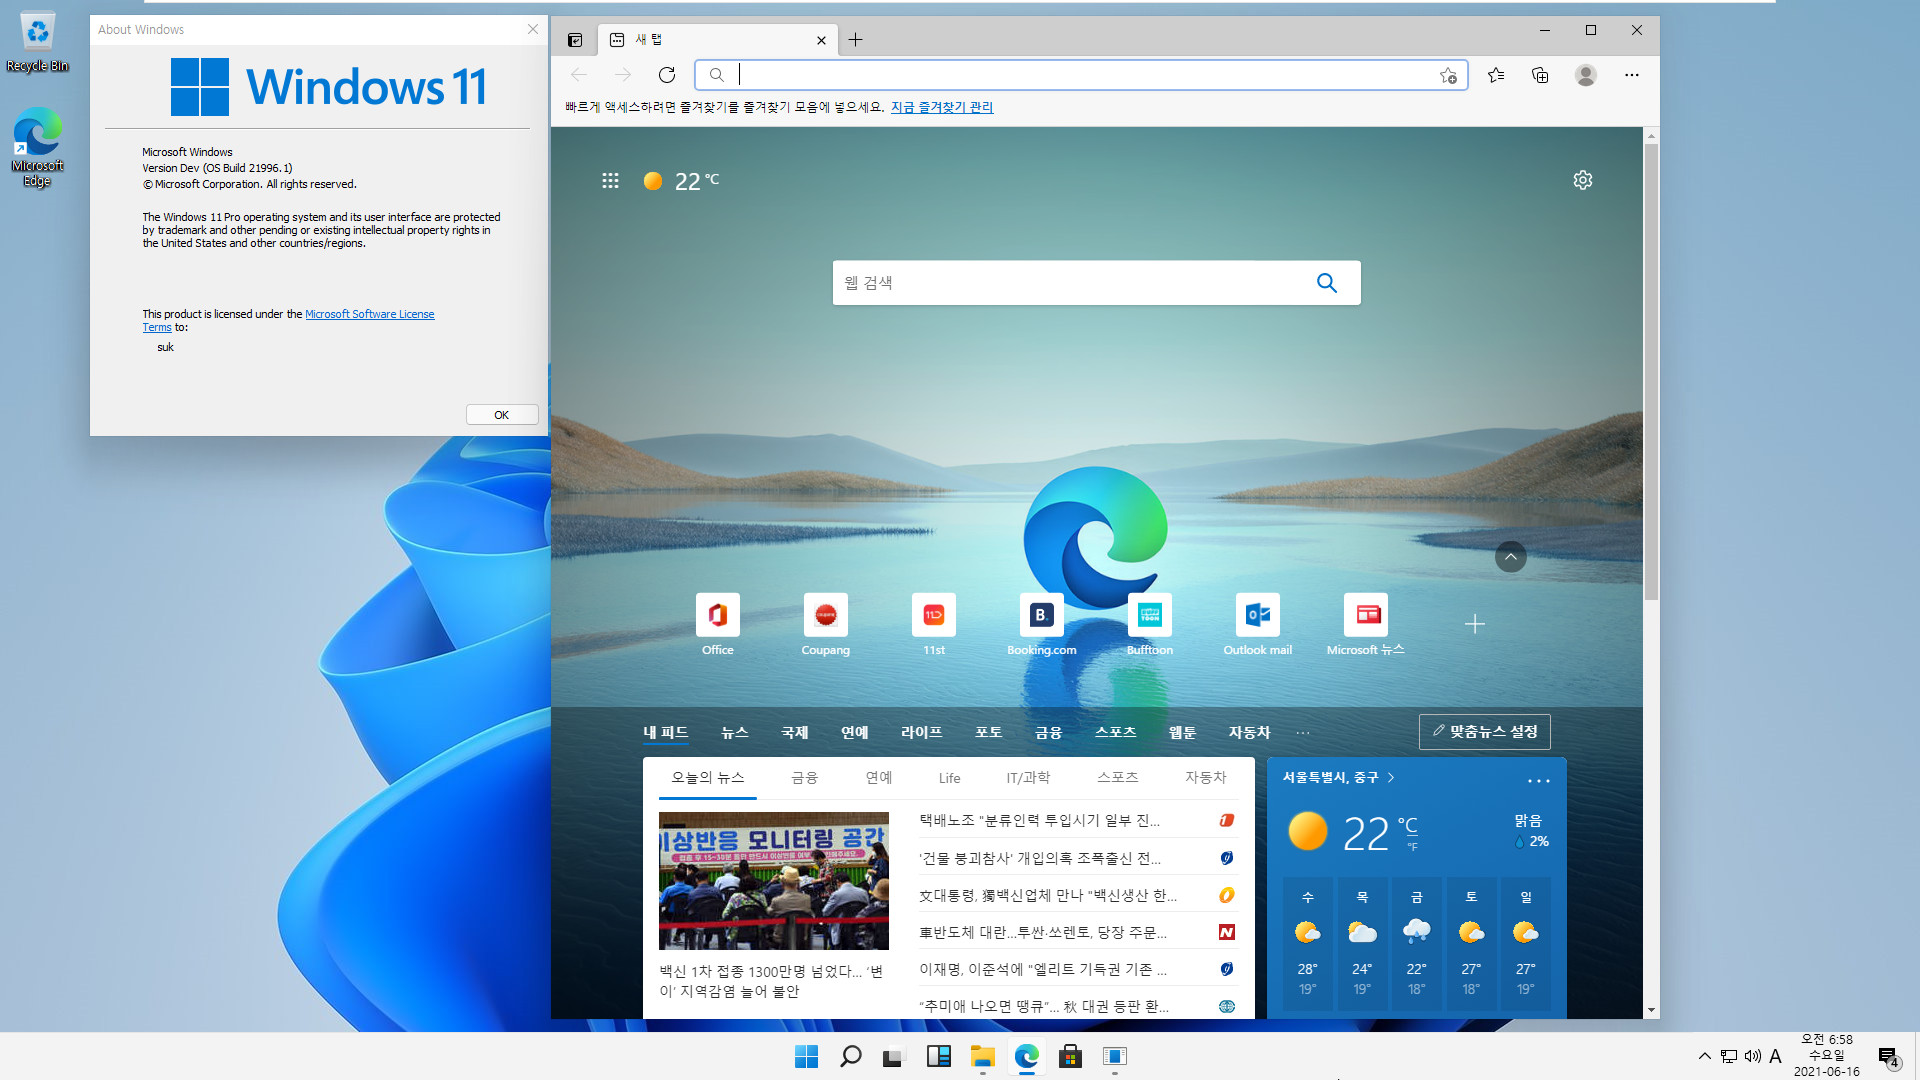Image resolution: width=1920 pixels, height=1080 pixels.
Task: Add this page to favorites star icon
Action: pos(1448,75)
